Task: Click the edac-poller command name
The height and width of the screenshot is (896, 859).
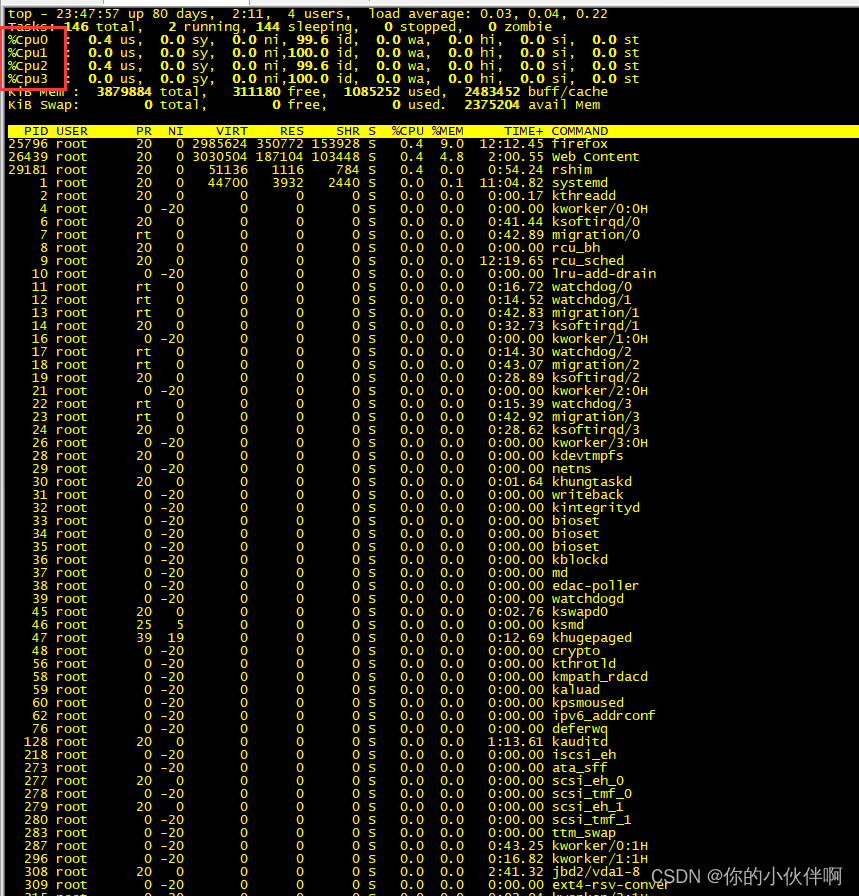Action: coord(596,586)
